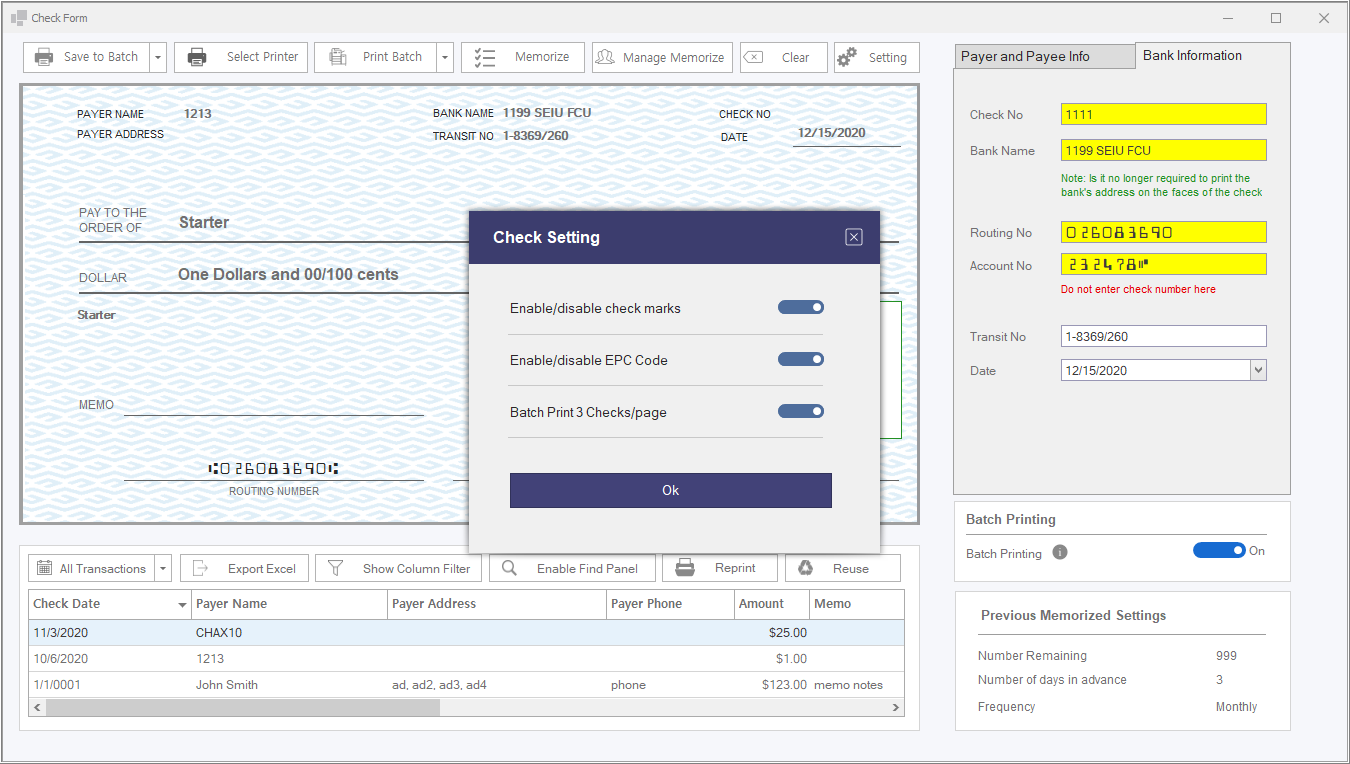Switch to Payer and Payee Info tab

pyautogui.click(x=1044, y=56)
